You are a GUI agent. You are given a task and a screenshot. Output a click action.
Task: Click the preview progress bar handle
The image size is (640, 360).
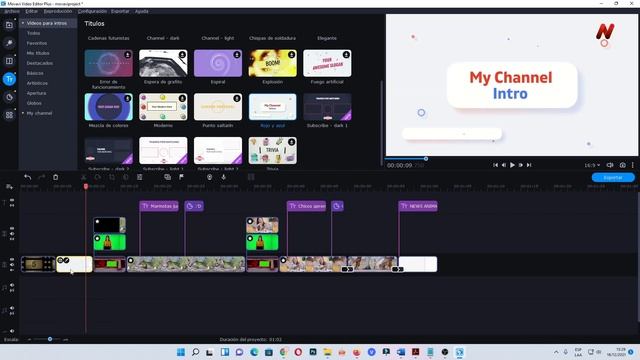point(426,159)
